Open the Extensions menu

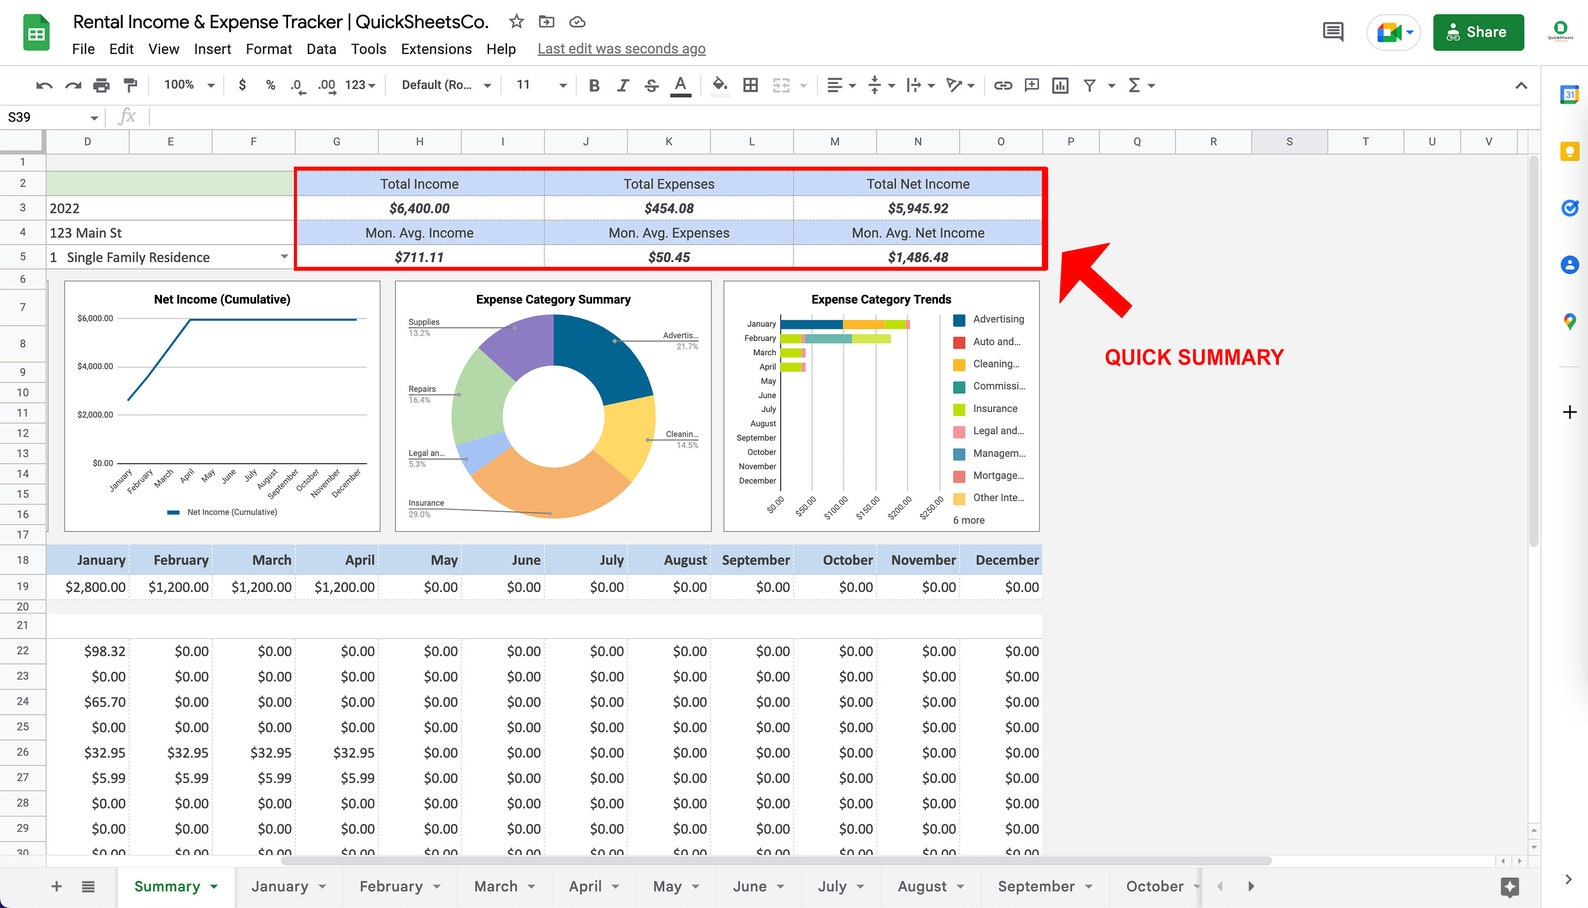point(436,49)
